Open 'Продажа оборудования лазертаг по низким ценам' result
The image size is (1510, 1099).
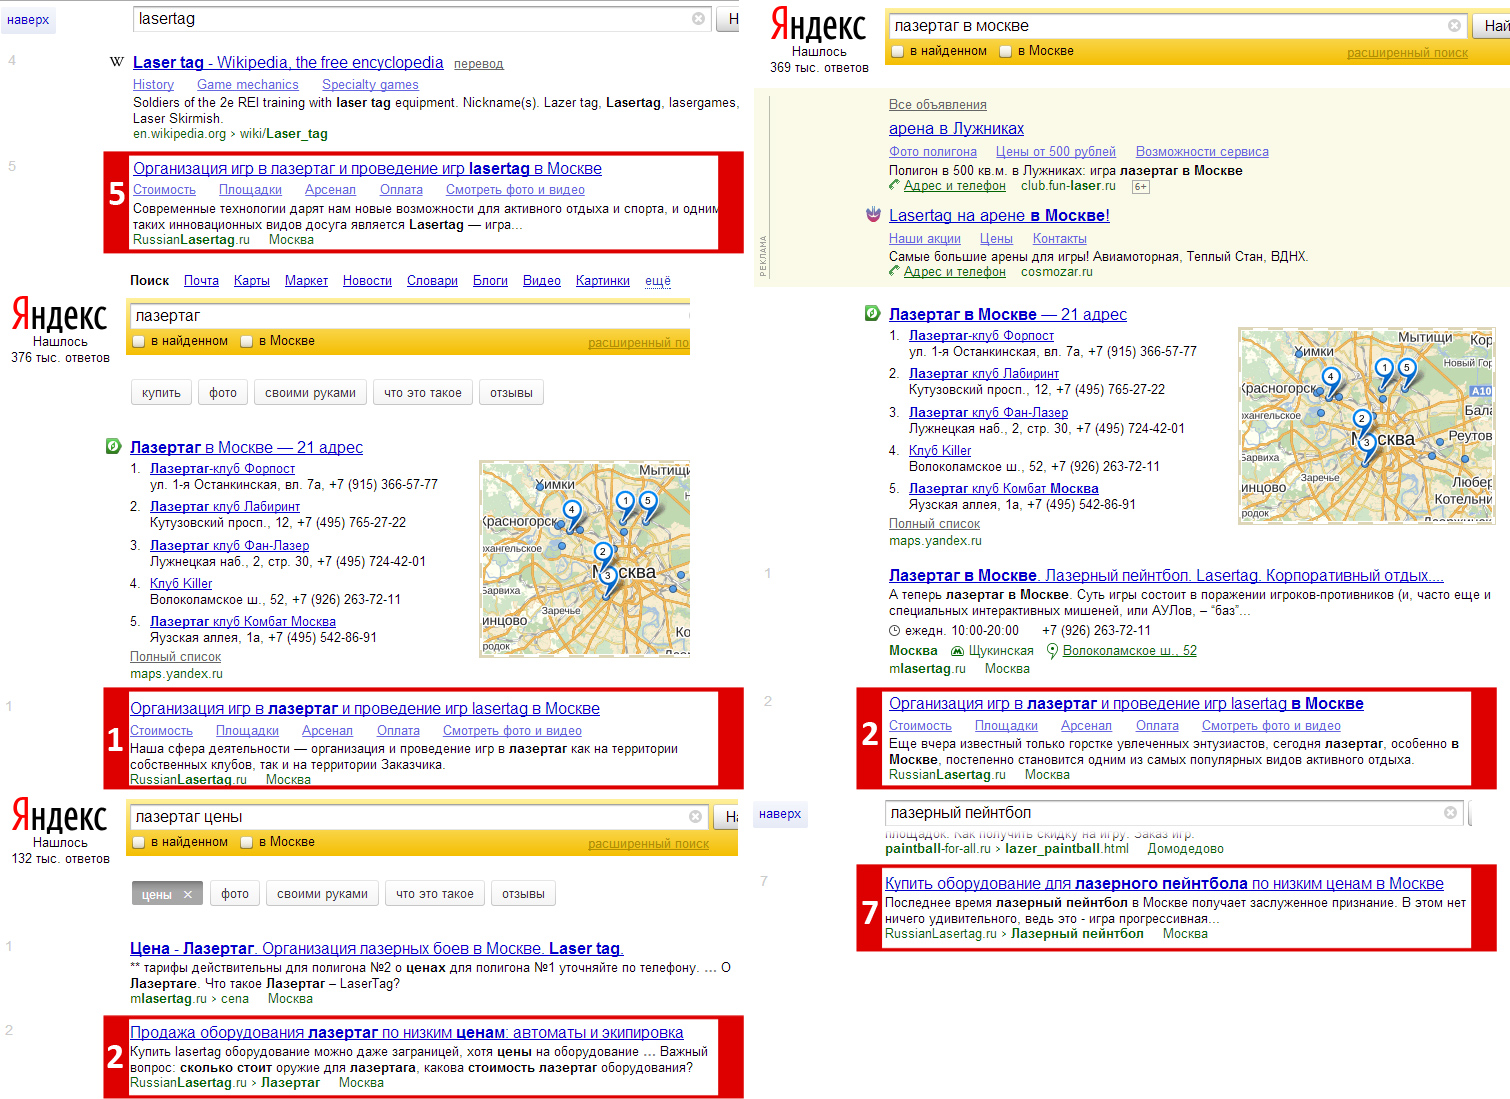tap(407, 1032)
